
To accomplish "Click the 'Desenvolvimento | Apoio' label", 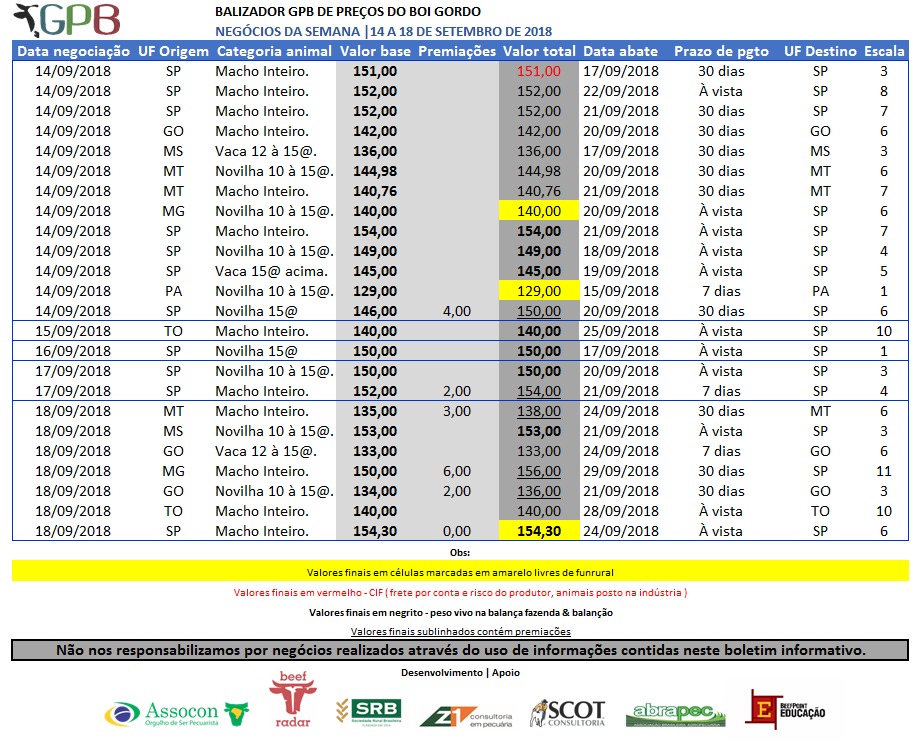I will (460, 672).
